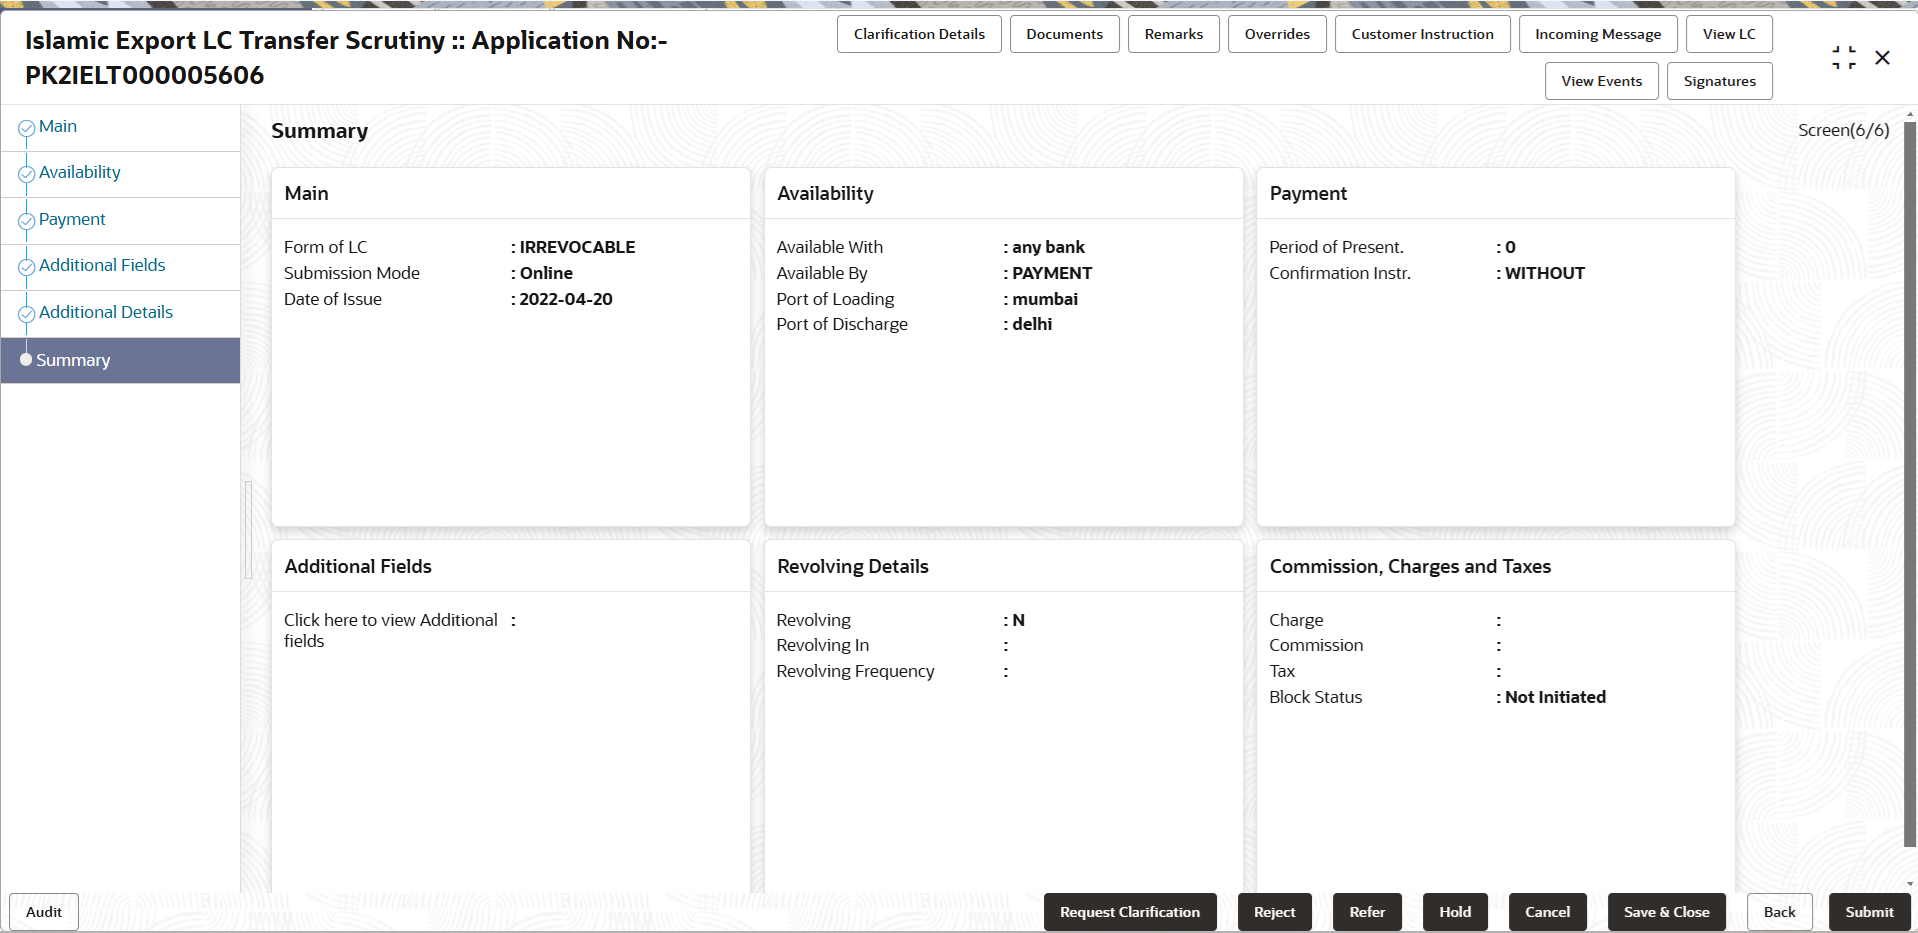
Task: Click the check icon beside Additional Details step
Action: click(x=27, y=314)
